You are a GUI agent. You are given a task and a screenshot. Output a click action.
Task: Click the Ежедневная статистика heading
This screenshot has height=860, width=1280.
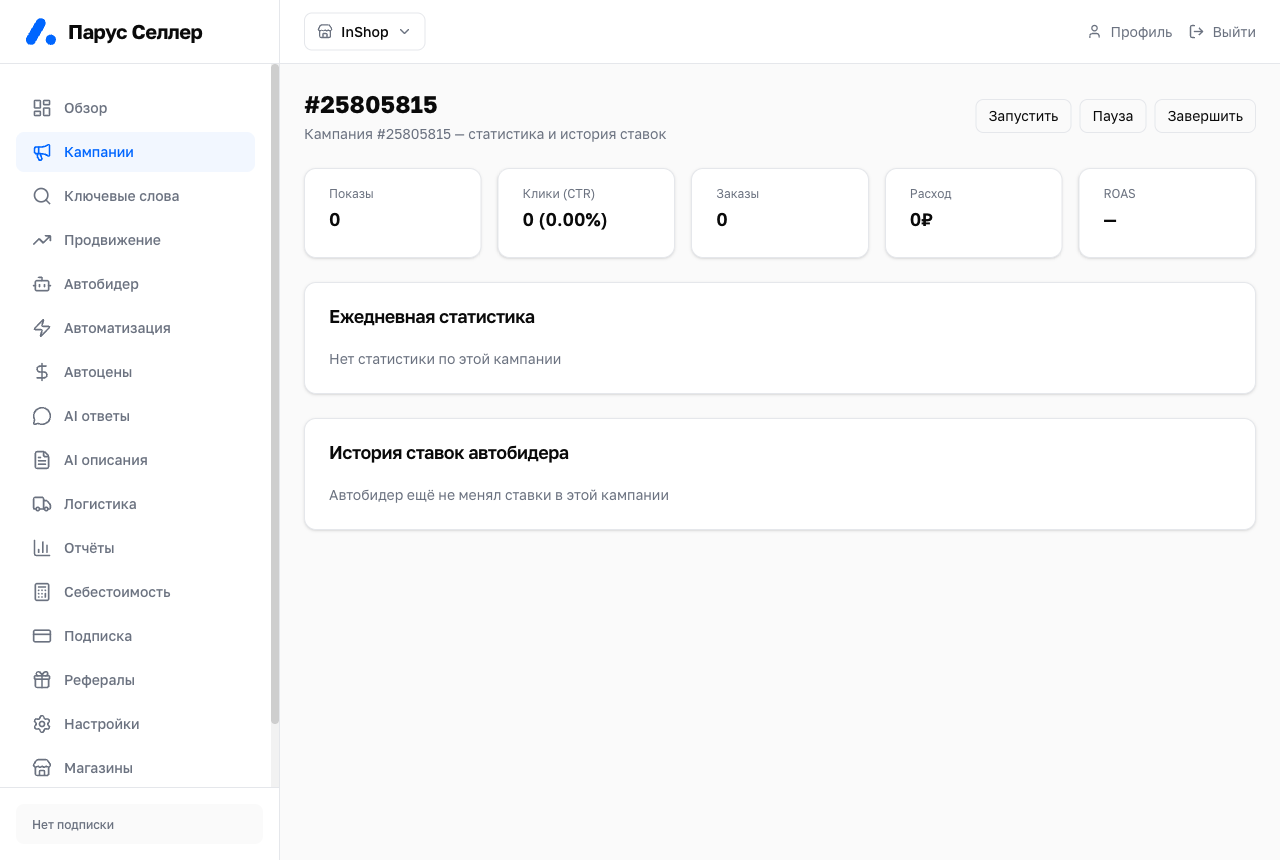coord(432,317)
